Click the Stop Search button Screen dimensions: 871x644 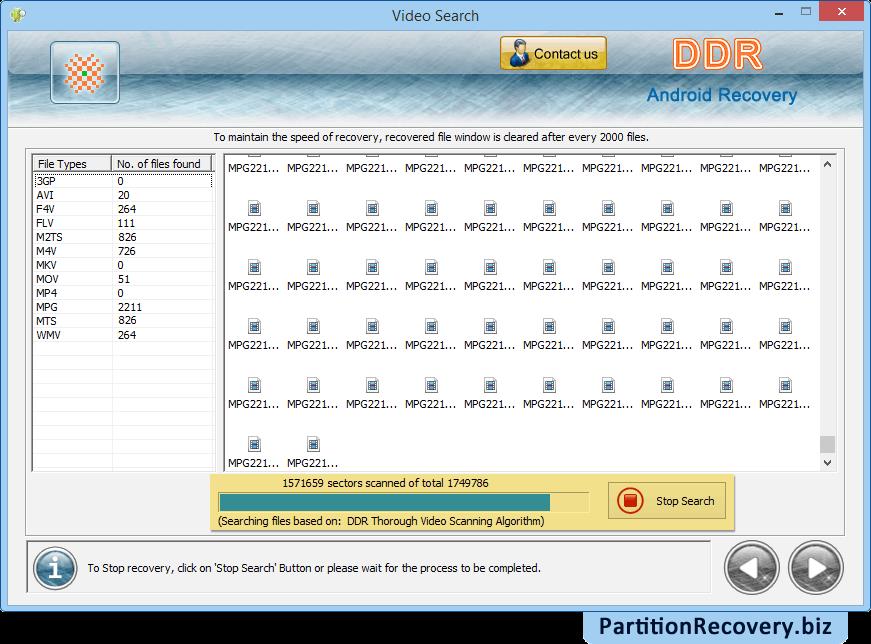[667, 501]
